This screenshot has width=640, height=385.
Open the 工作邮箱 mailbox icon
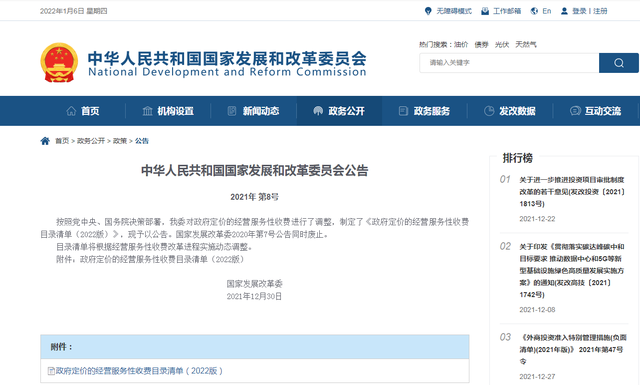tap(485, 11)
